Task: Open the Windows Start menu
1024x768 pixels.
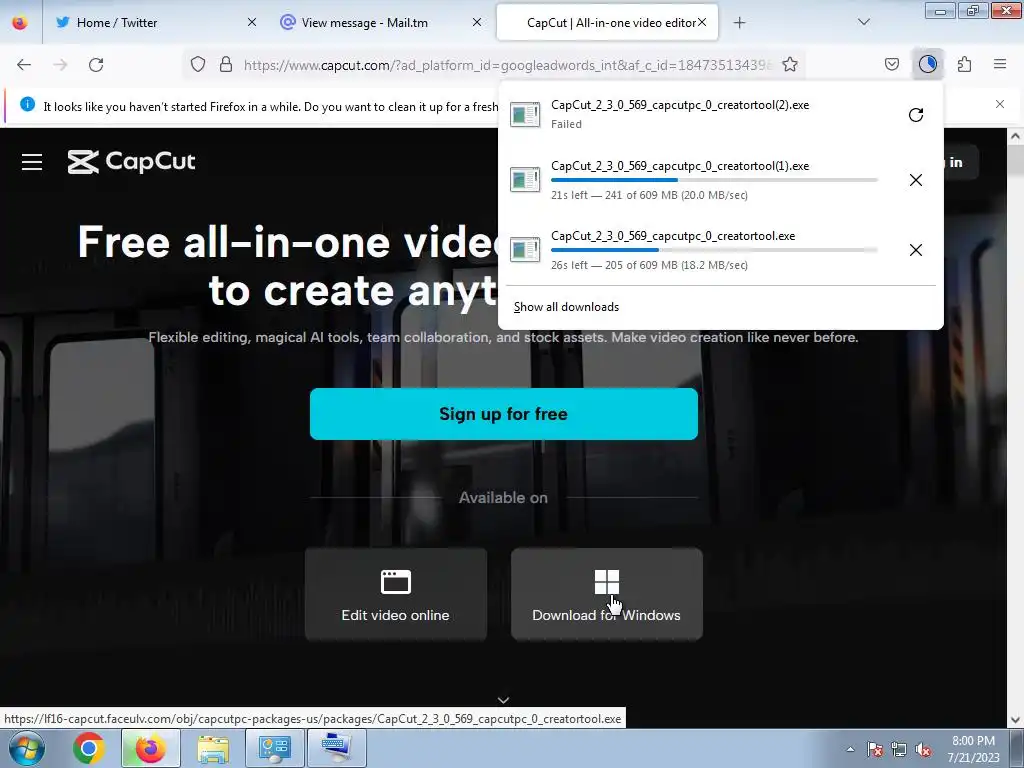Action: click(x=27, y=748)
